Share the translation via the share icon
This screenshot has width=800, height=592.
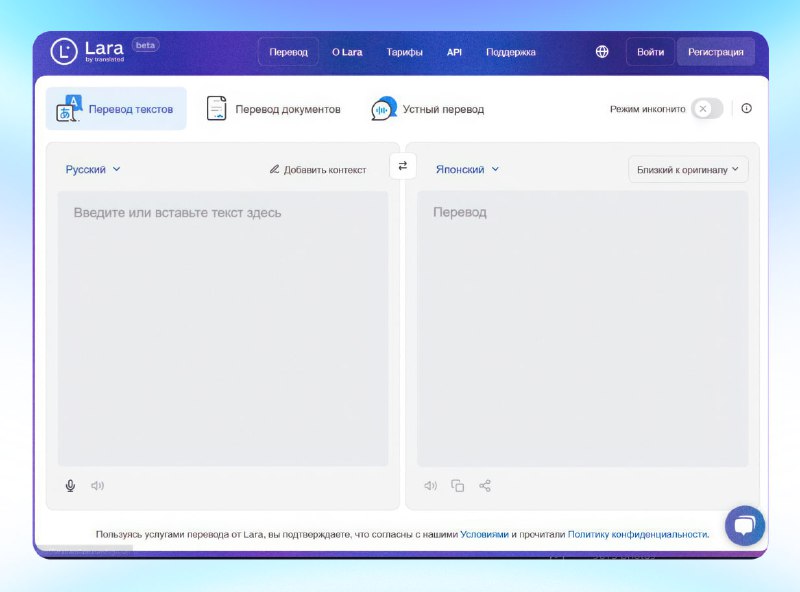click(x=484, y=485)
